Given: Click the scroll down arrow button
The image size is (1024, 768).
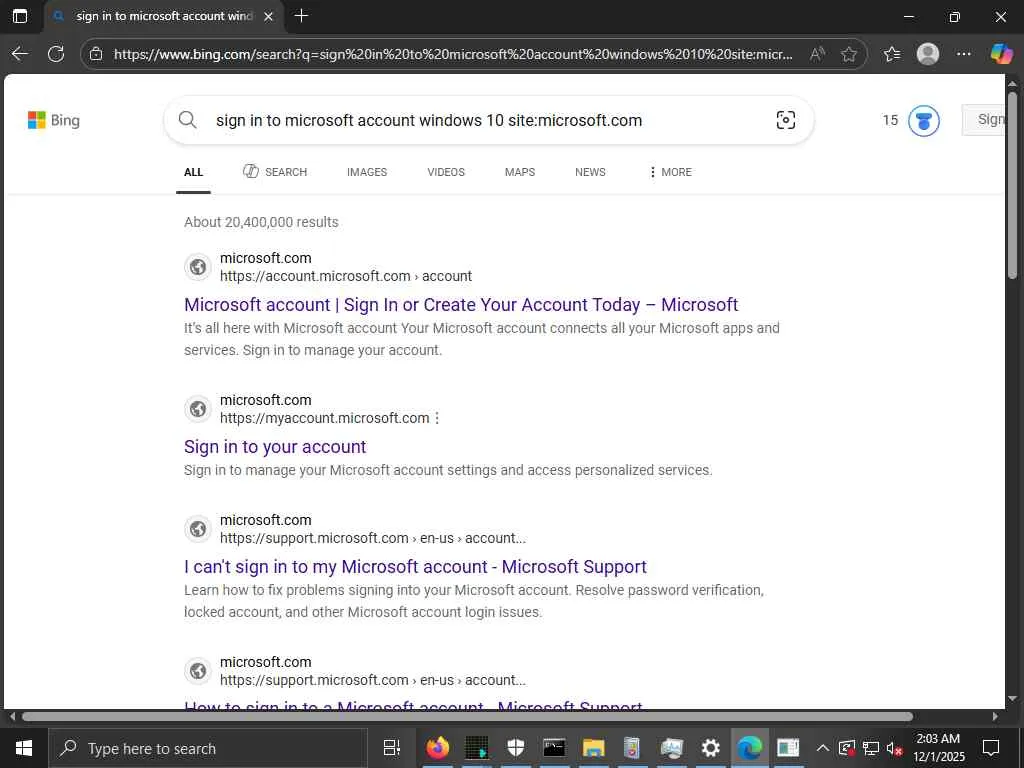Looking at the screenshot, I should [x=1013, y=699].
